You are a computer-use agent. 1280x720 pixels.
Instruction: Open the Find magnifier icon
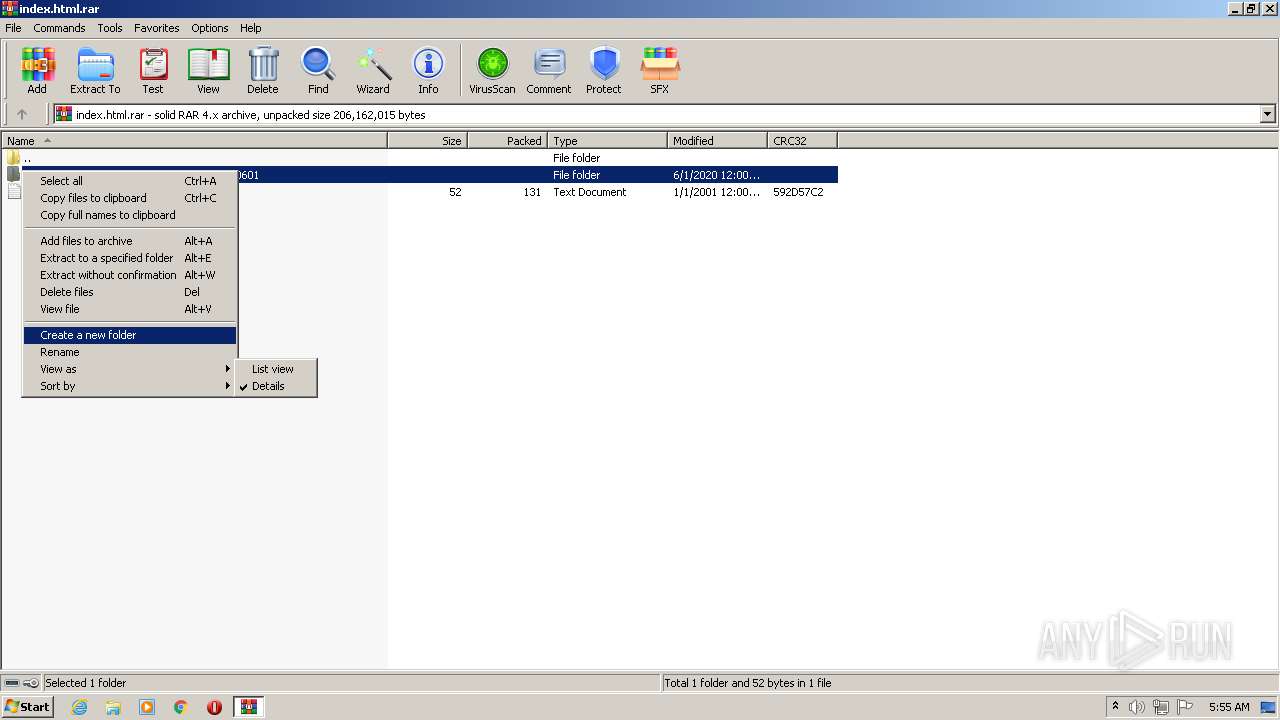point(318,71)
